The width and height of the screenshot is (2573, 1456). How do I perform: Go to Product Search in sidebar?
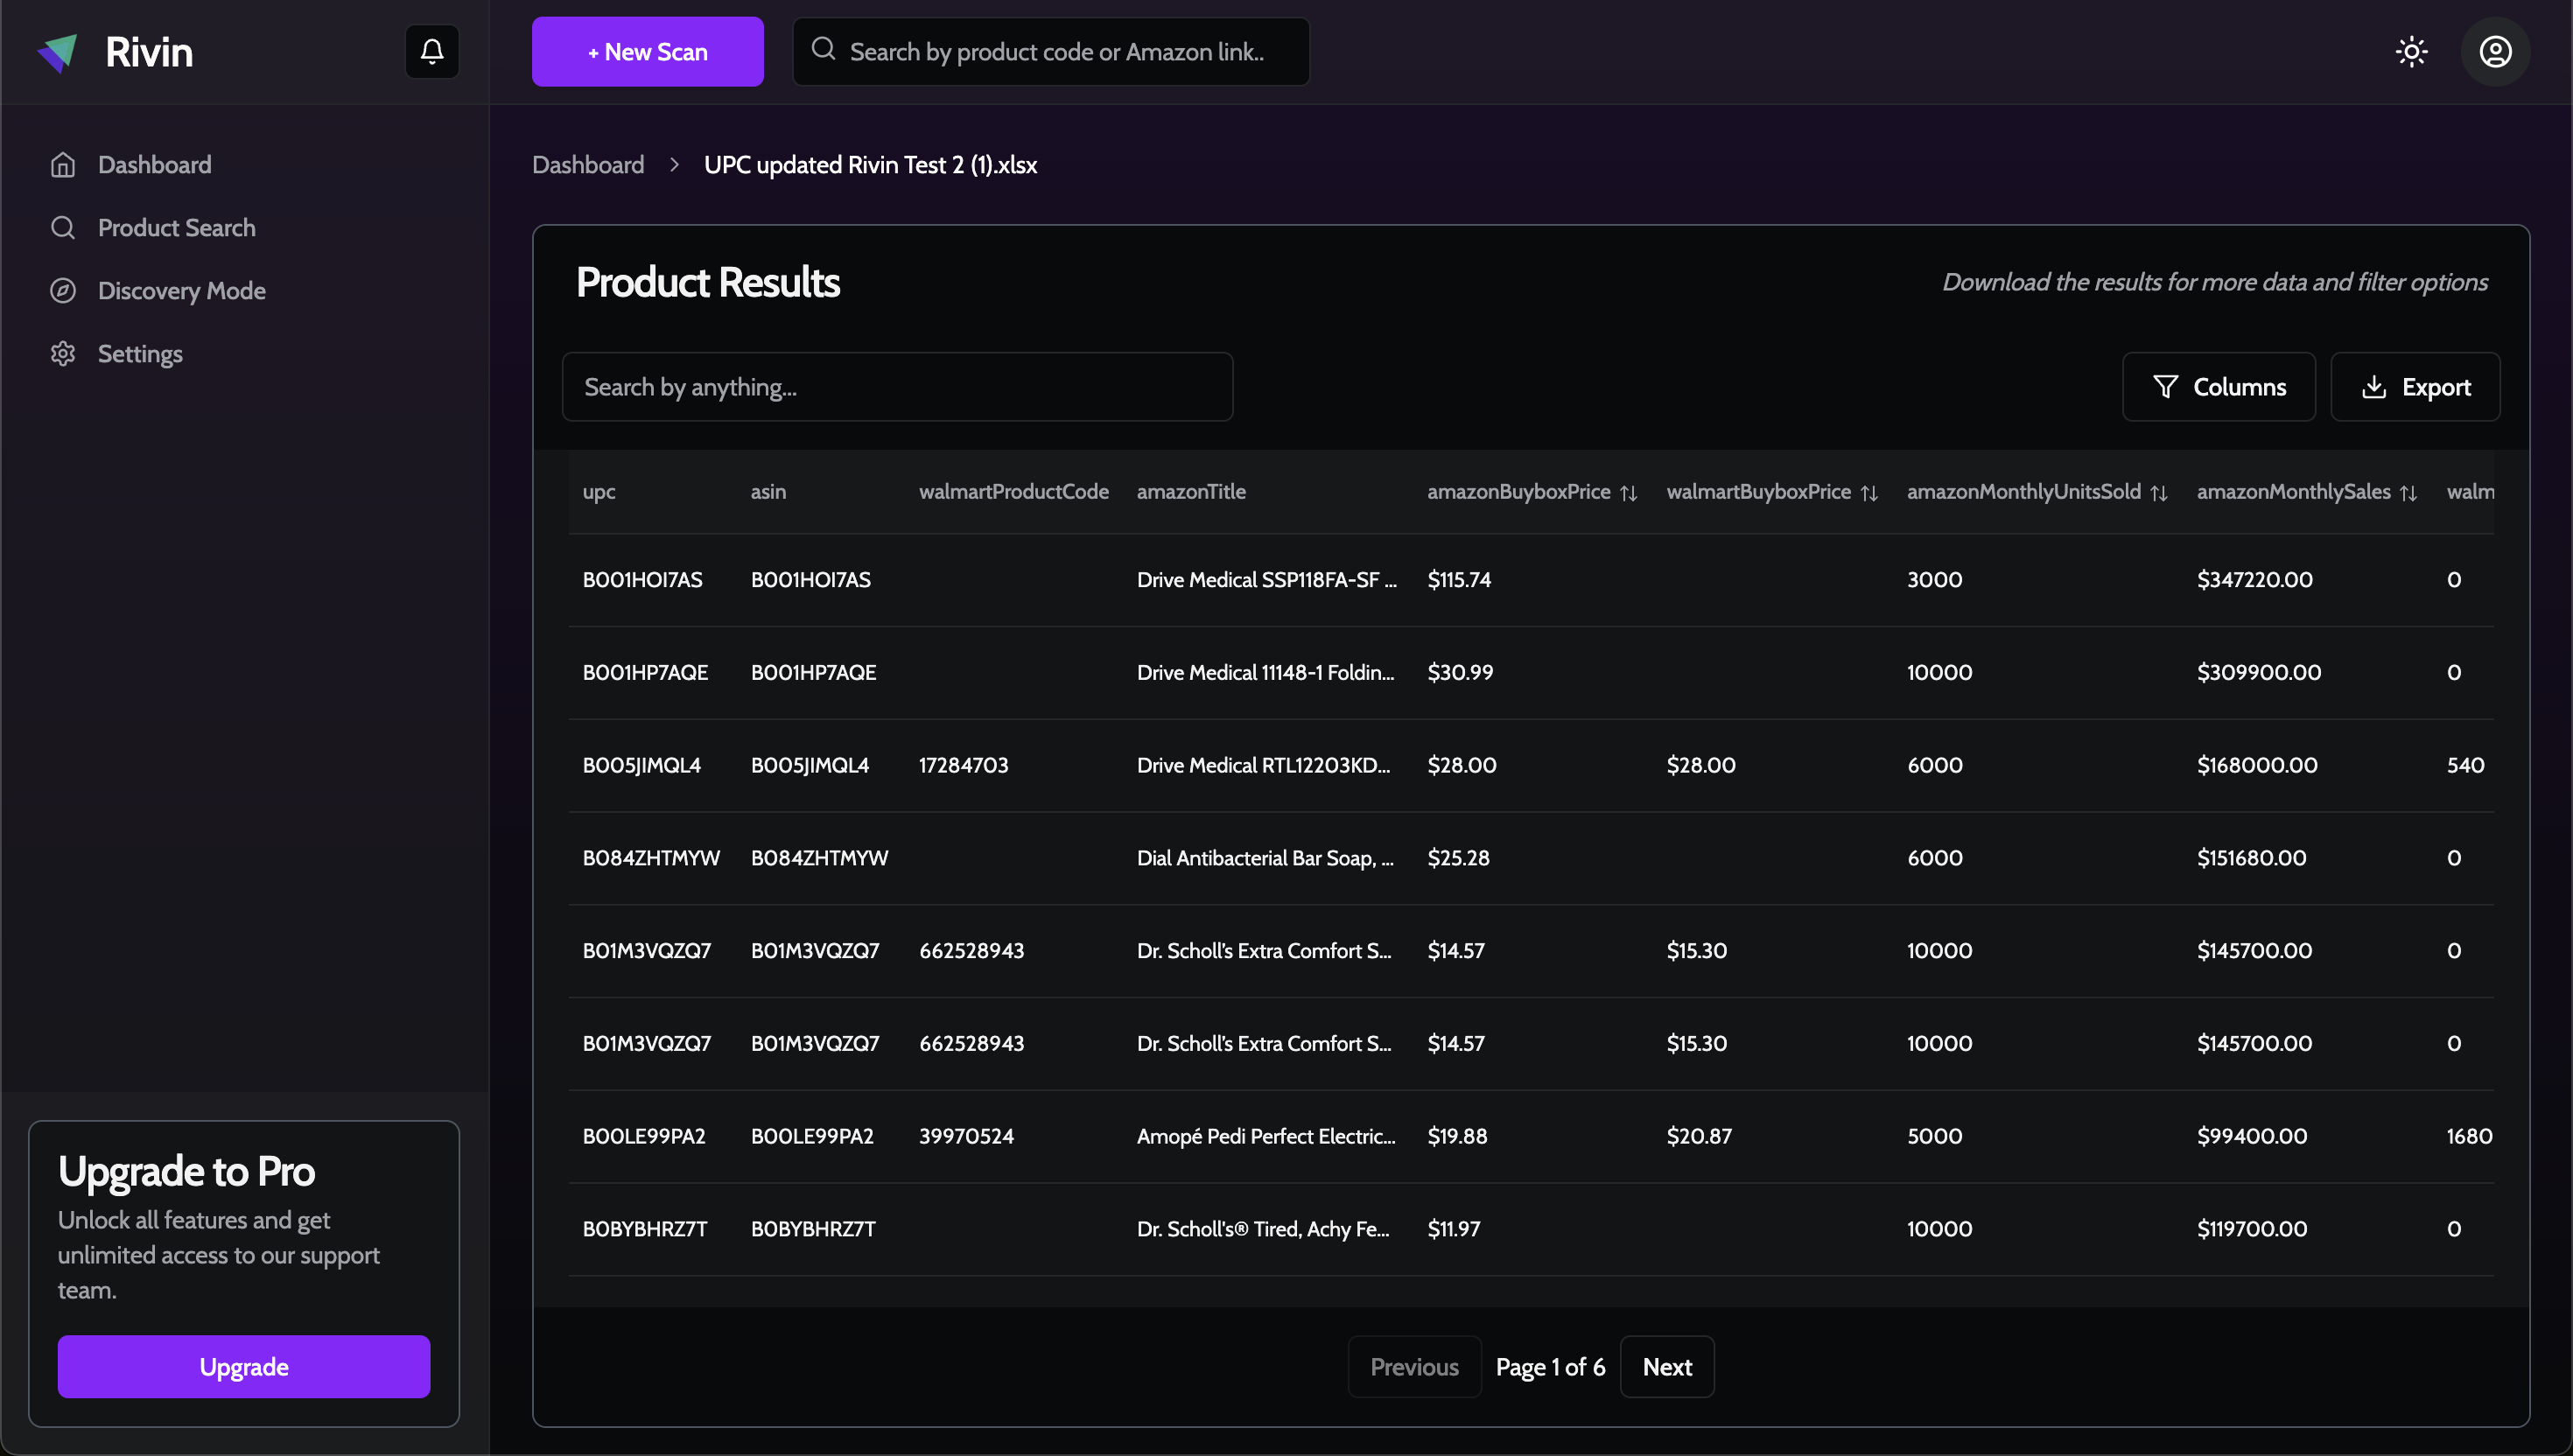click(176, 227)
